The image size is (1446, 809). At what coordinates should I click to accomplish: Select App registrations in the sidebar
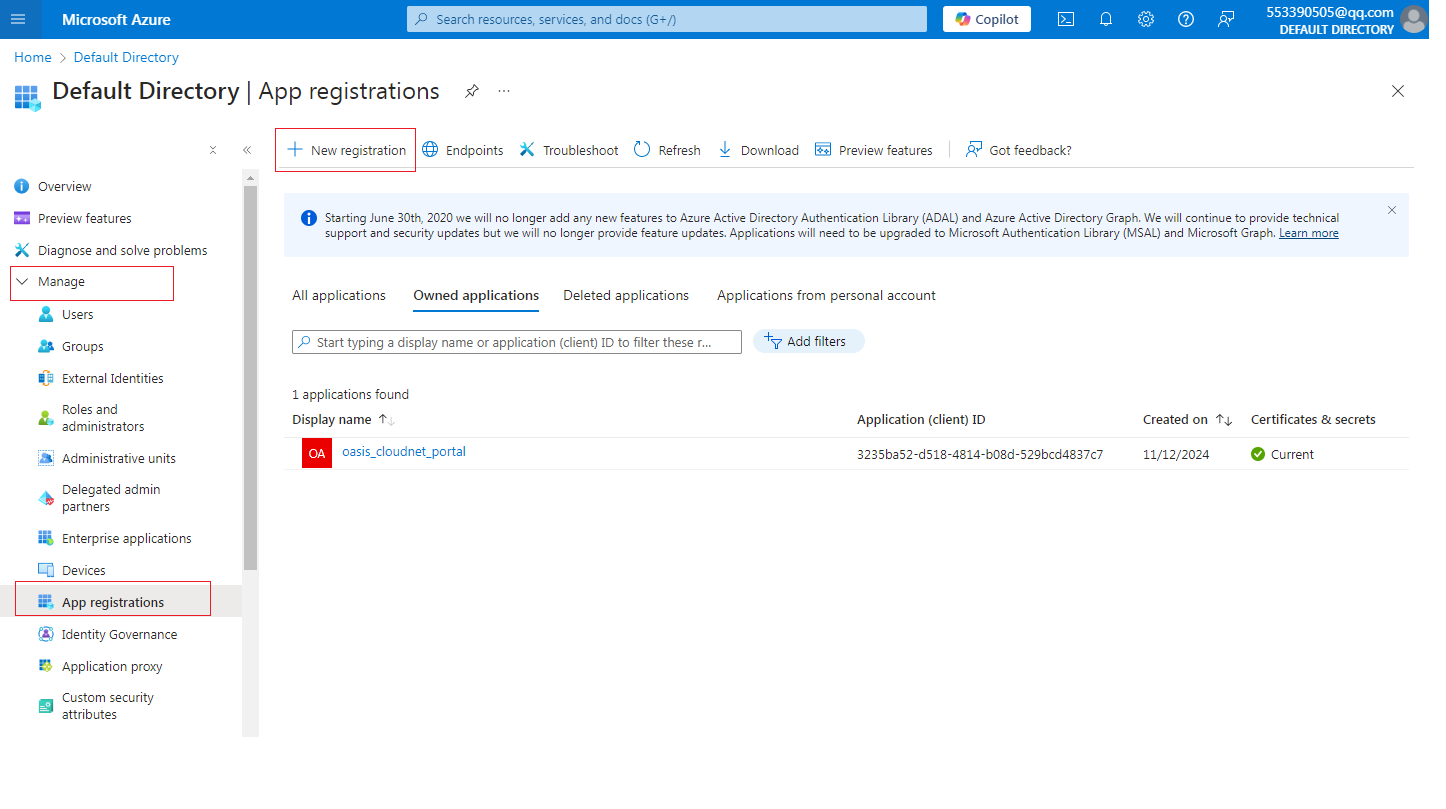point(113,602)
